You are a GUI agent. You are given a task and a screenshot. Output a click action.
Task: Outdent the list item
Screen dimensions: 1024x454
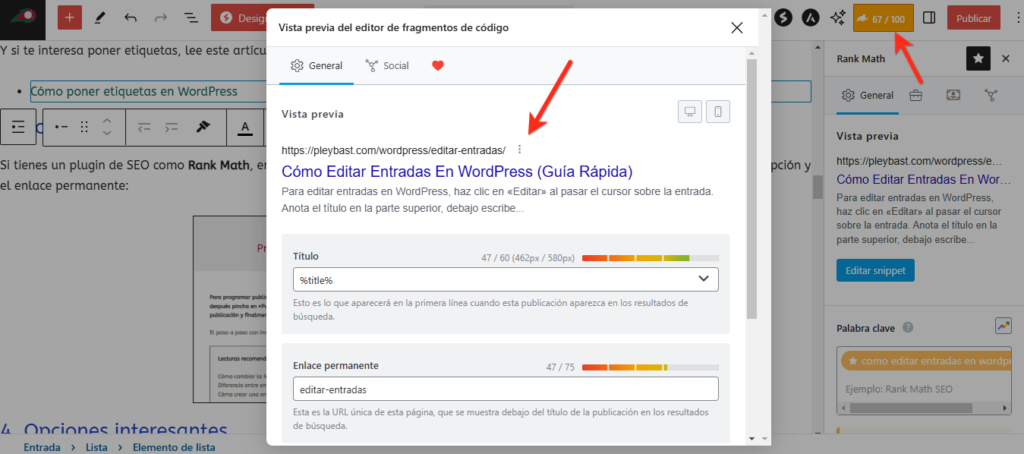(x=144, y=127)
